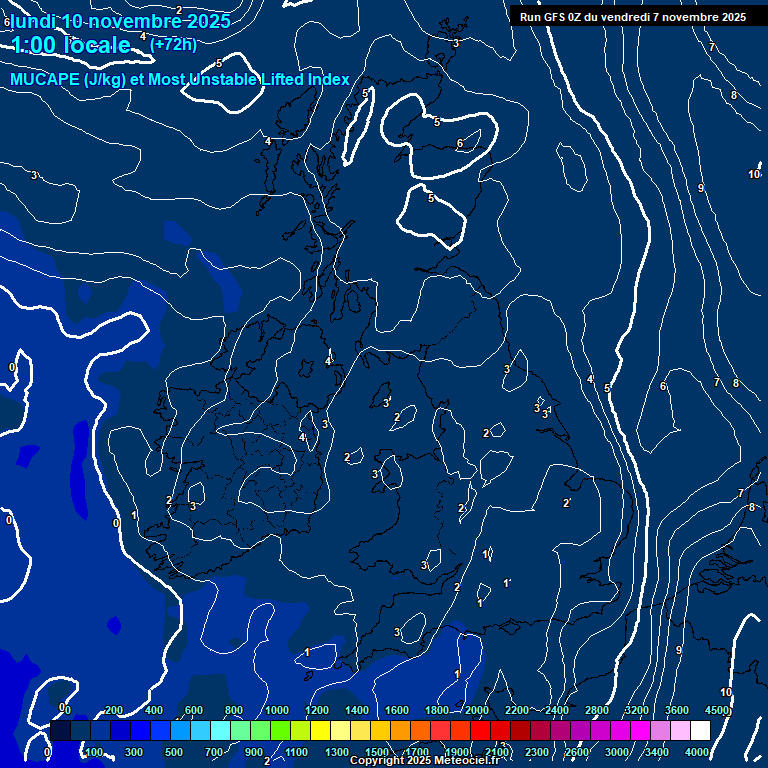
Task: Click the '1100' legend value
Action: (297, 752)
